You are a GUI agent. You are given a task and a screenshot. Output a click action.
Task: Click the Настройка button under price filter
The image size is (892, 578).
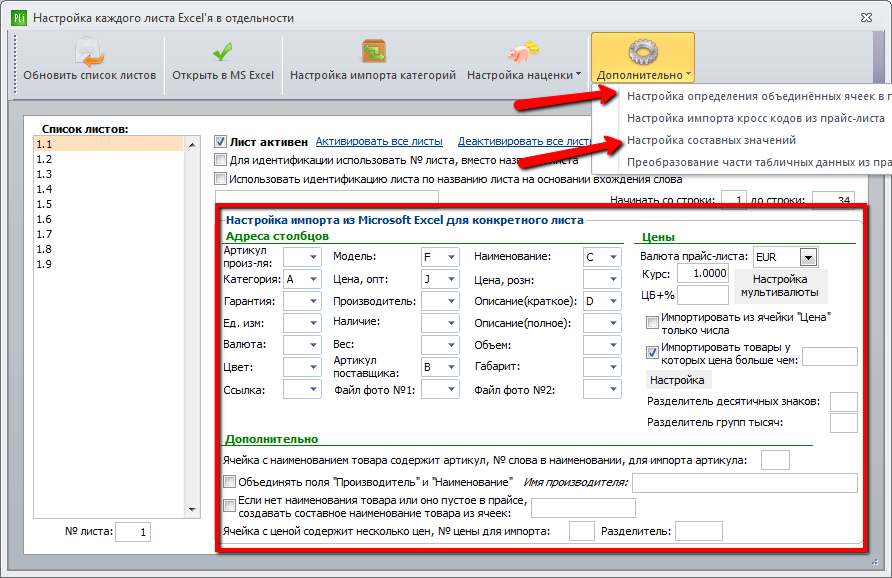677,380
